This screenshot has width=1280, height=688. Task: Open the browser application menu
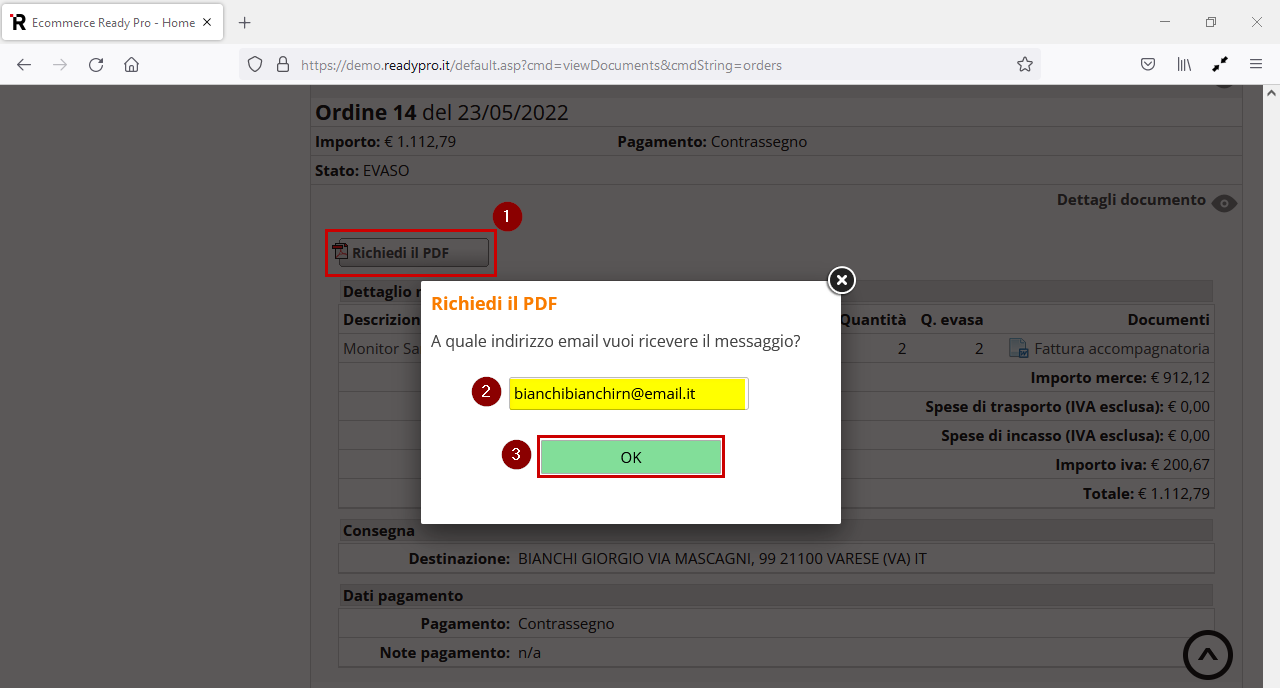point(1256,63)
